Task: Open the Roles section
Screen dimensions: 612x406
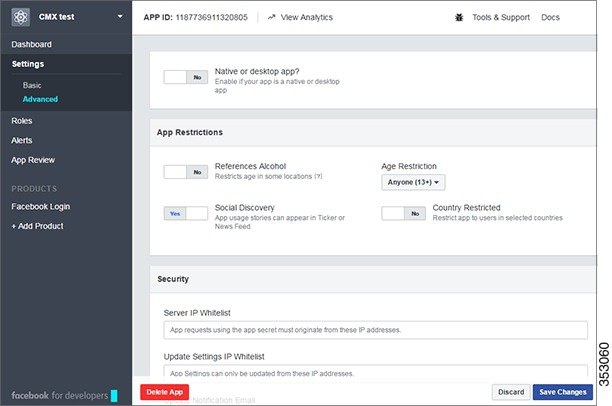Action: pos(21,121)
